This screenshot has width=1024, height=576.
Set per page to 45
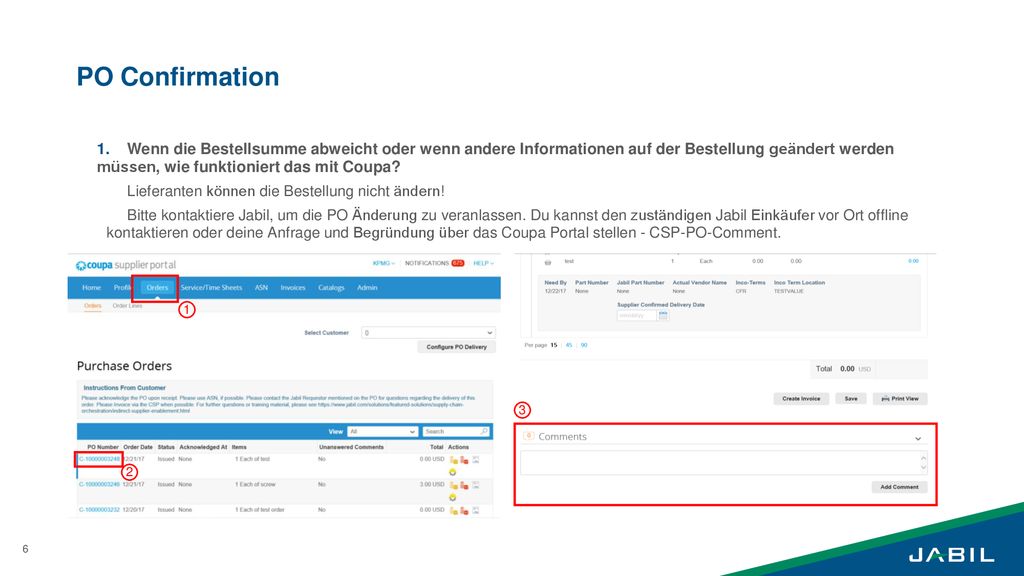click(569, 345)
